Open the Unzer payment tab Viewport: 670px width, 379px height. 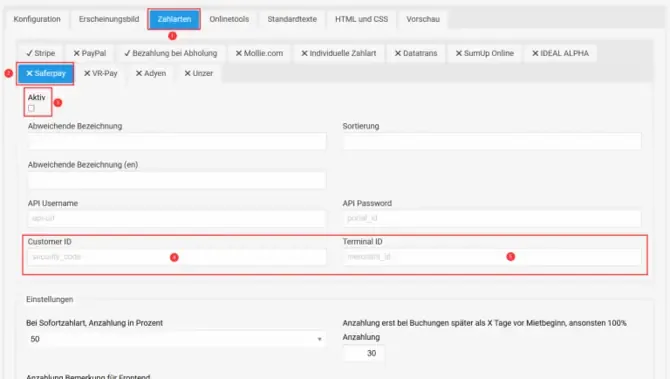199,73
